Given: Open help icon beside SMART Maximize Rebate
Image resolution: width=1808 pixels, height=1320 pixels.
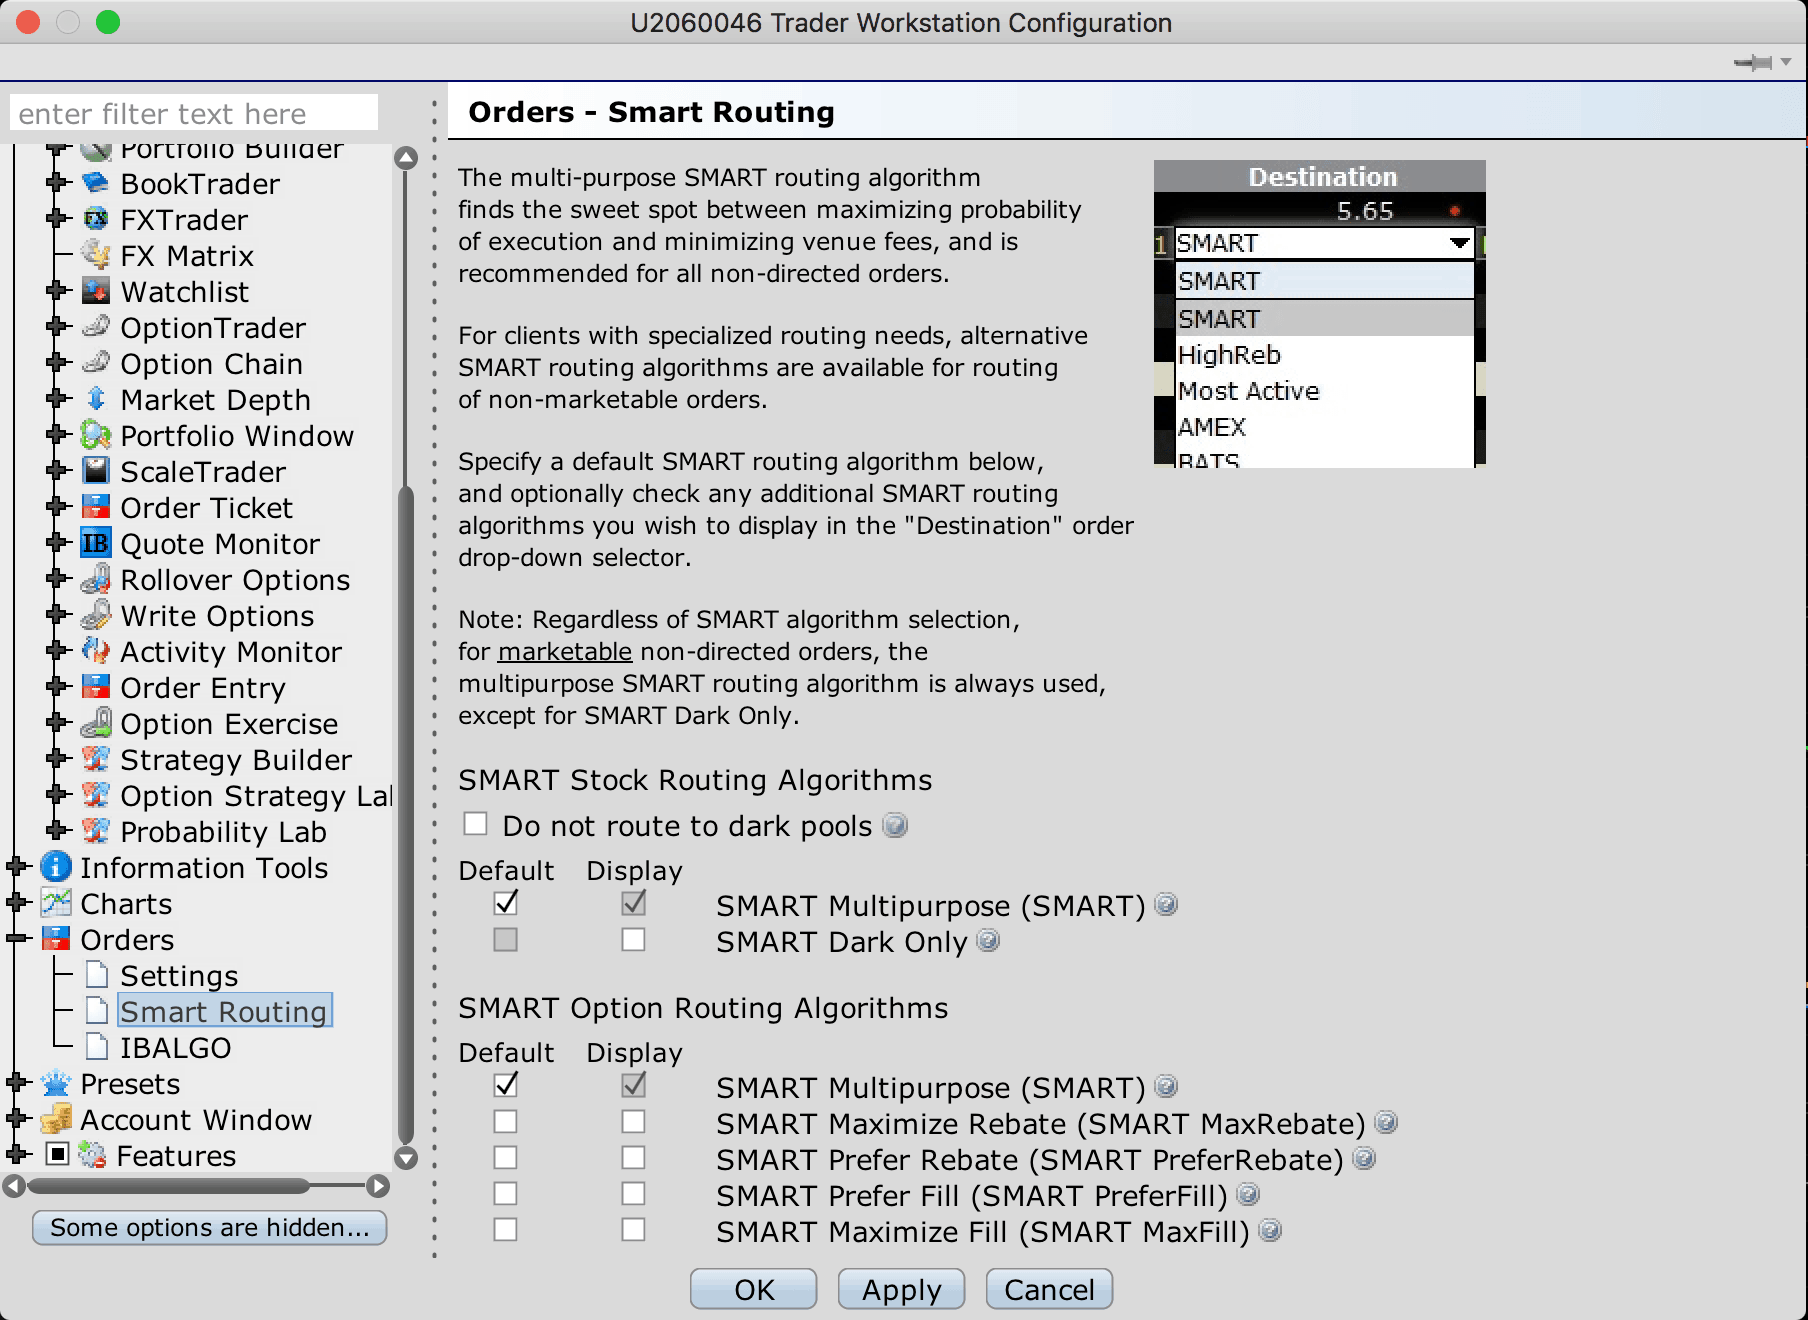Looking at the screenshot, I should tap(1386, 1122).
